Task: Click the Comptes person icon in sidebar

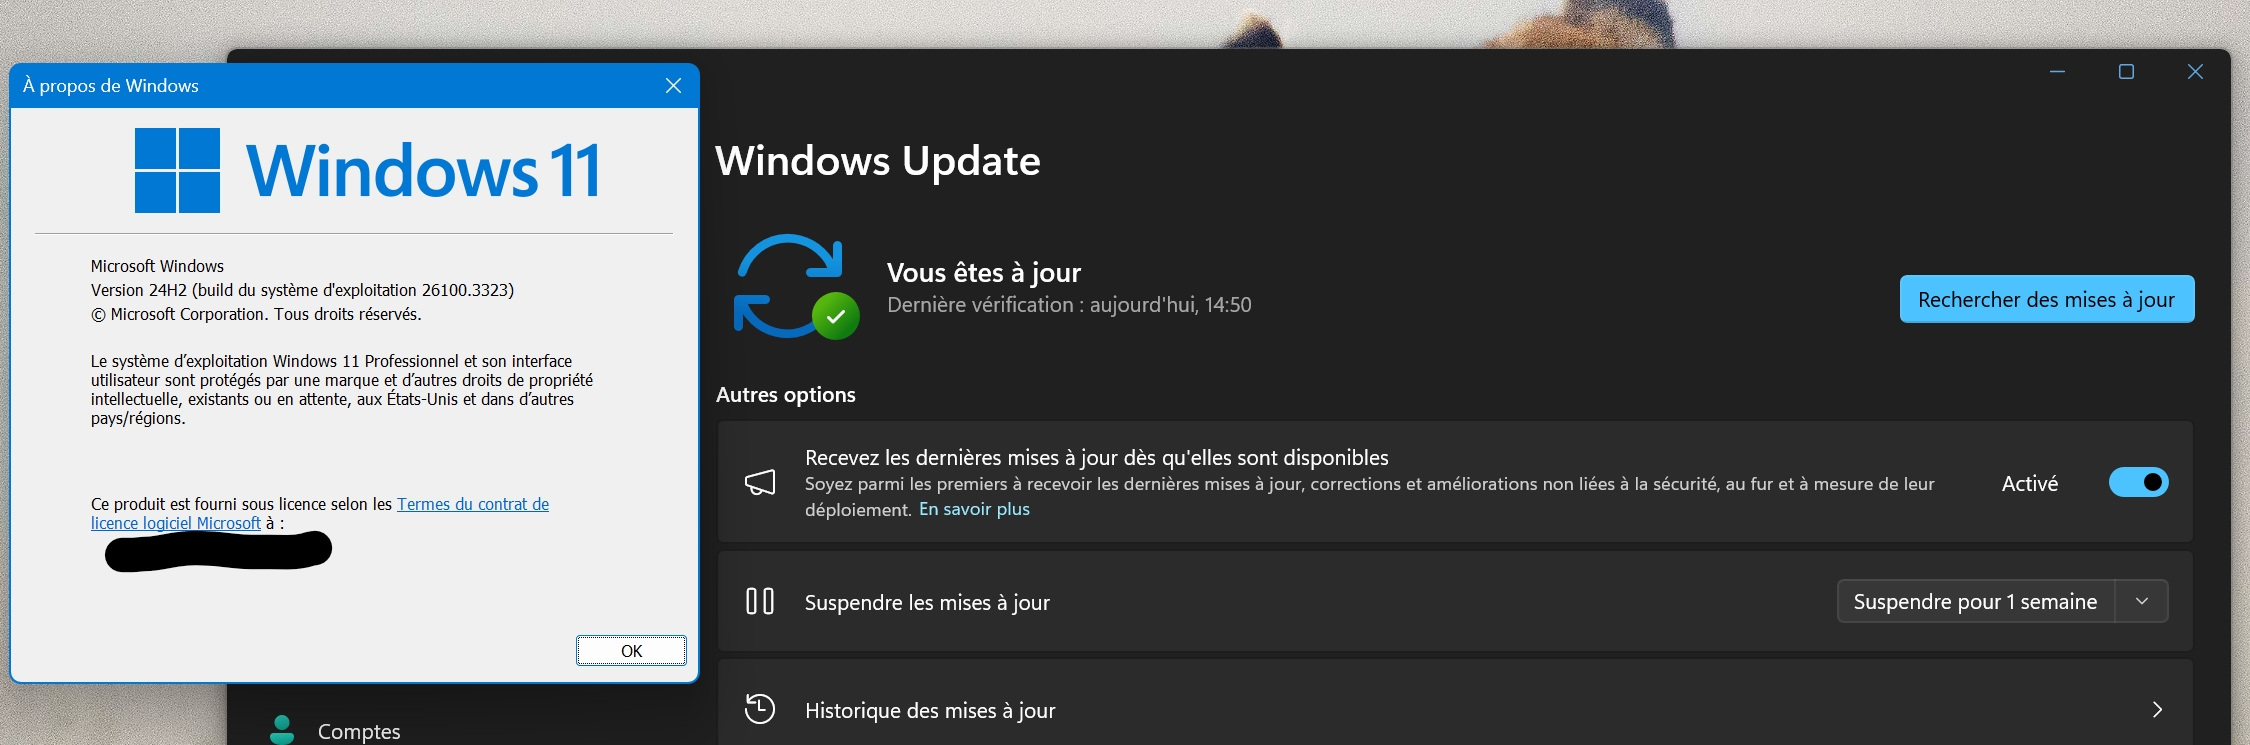Action: pyautogui.click(x=282, y=730)
